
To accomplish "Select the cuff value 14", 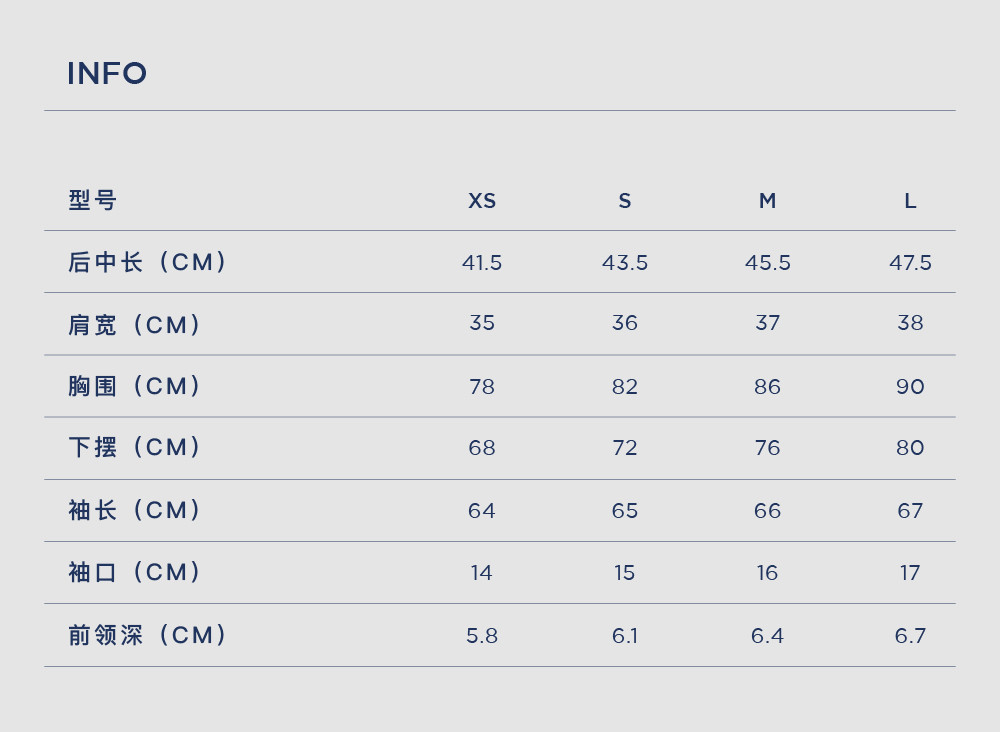I will (x=482, y=573).
